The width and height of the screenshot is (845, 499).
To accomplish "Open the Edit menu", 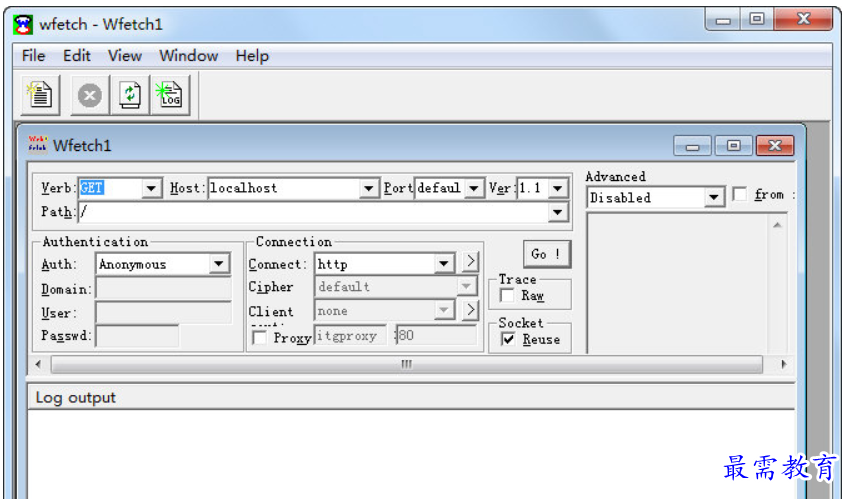I will 77,56.
